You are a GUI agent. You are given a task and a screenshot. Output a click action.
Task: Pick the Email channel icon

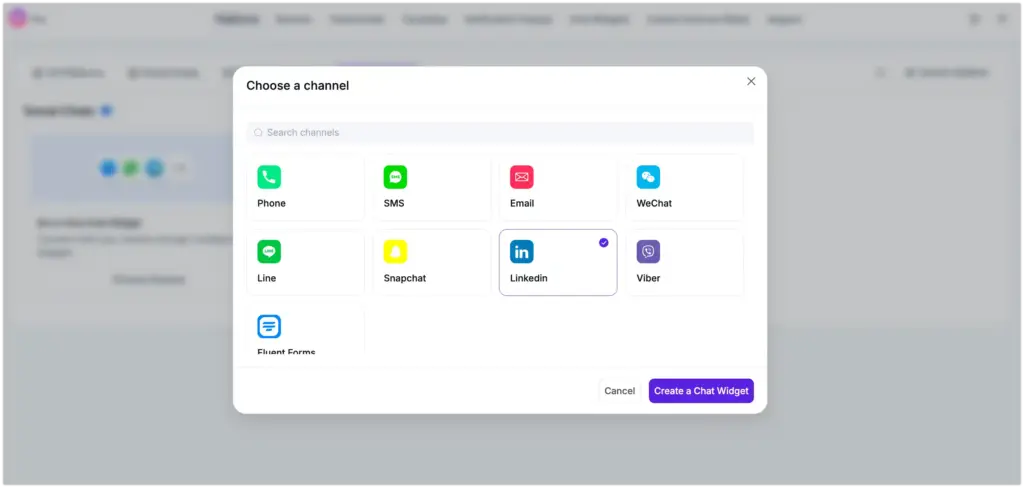click(522, 177)
